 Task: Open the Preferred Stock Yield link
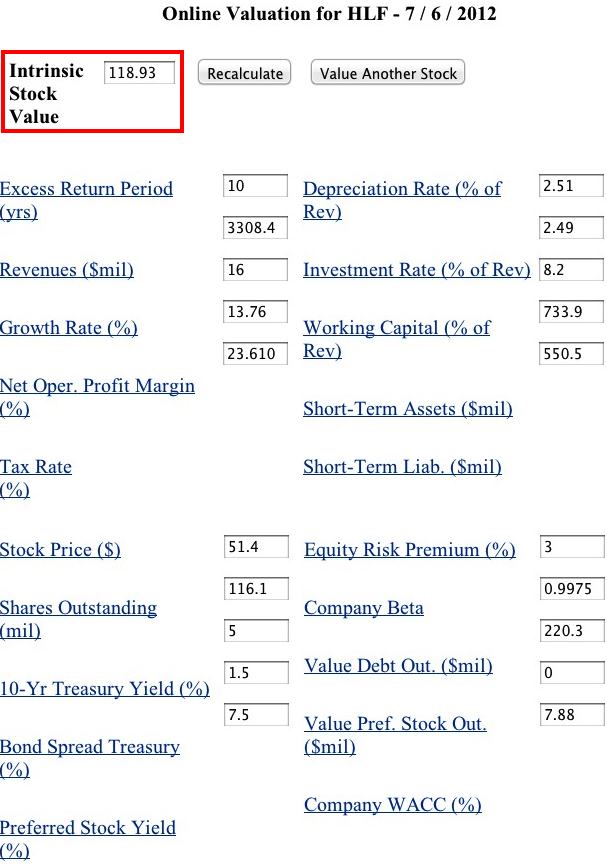point(88,828)
